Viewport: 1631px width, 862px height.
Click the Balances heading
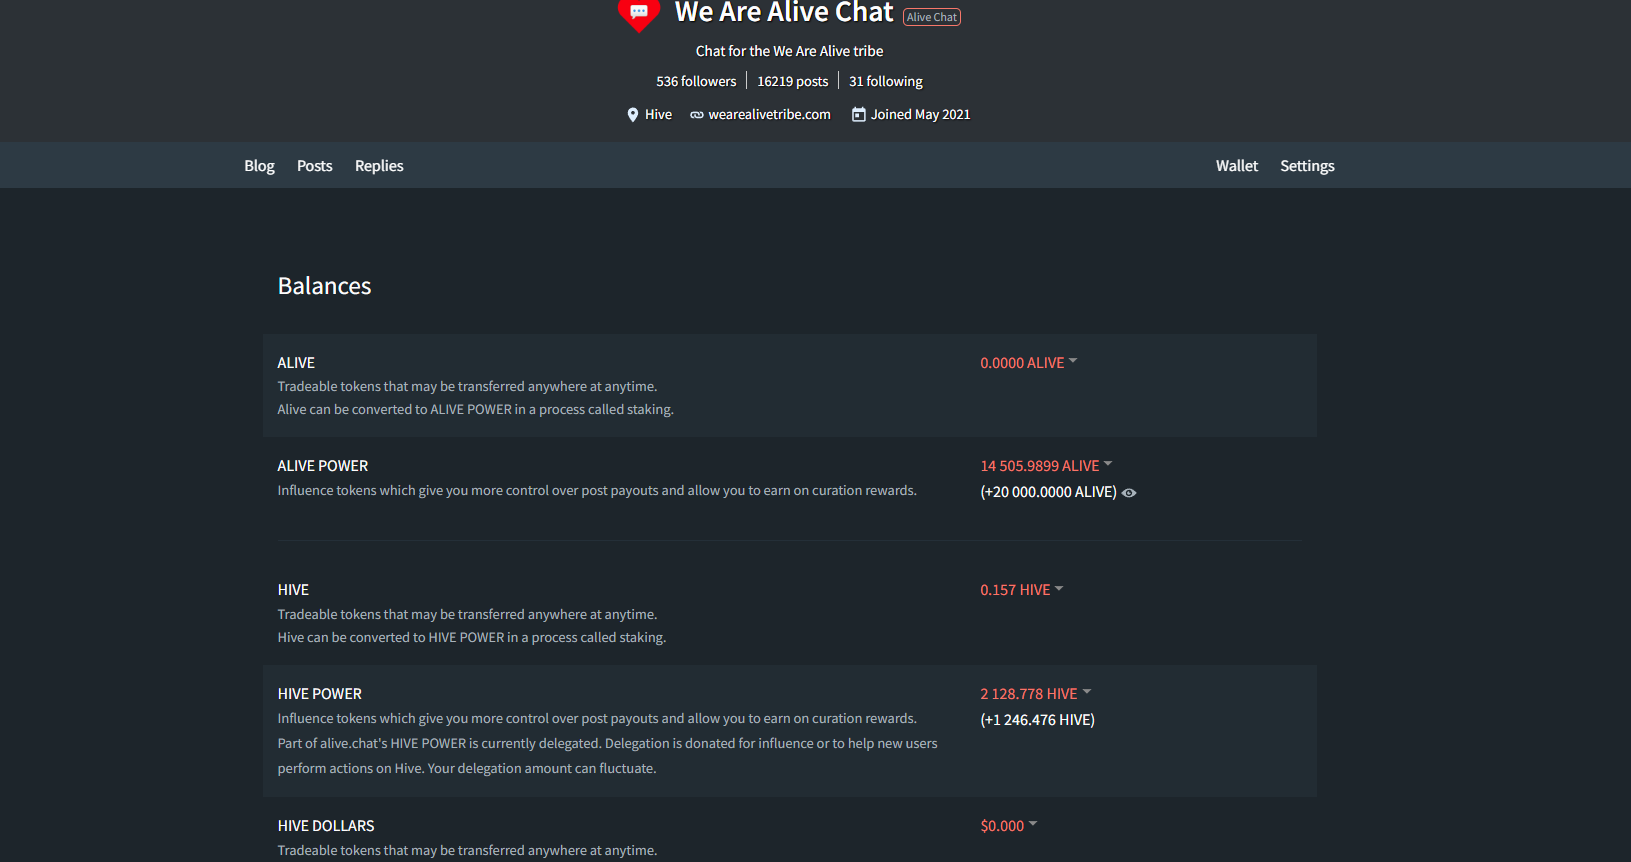click(x=324, y=286)
